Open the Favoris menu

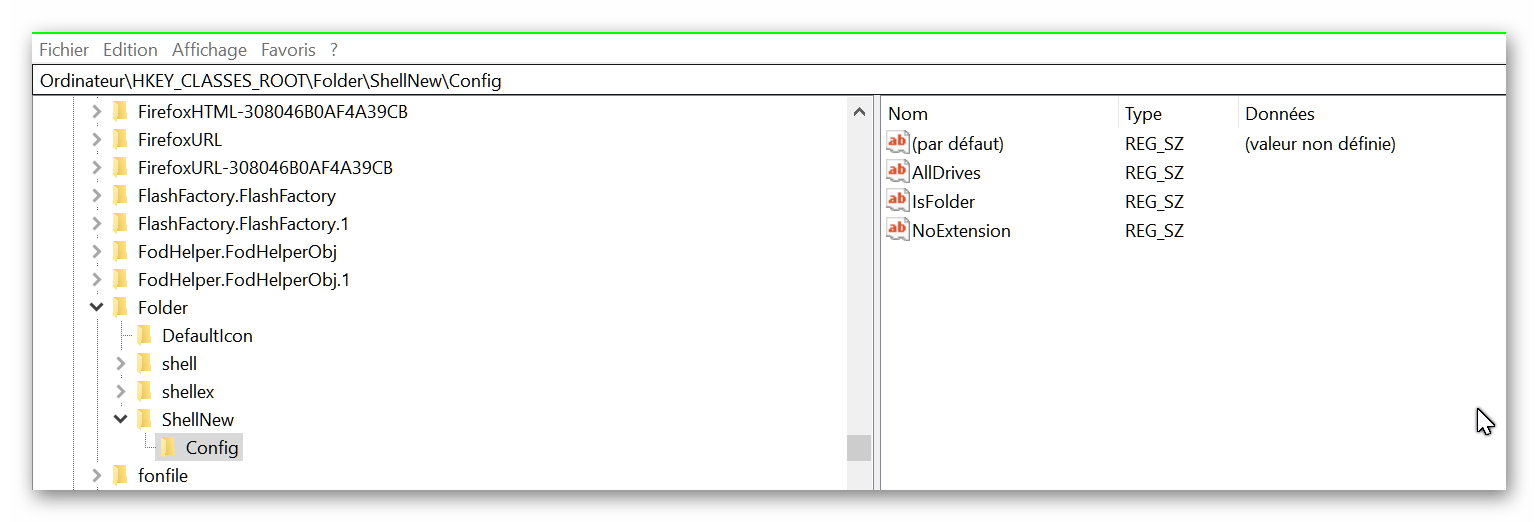(288, 49)
